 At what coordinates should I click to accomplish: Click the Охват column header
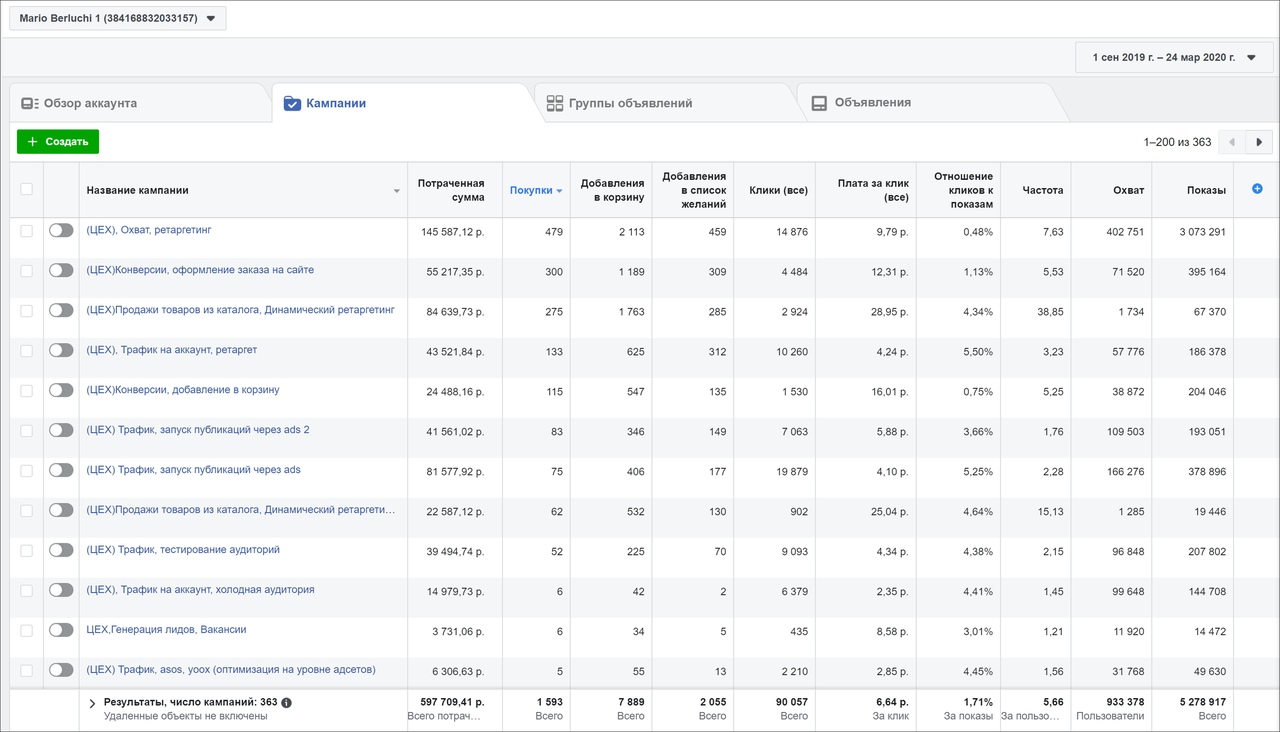1128,190
